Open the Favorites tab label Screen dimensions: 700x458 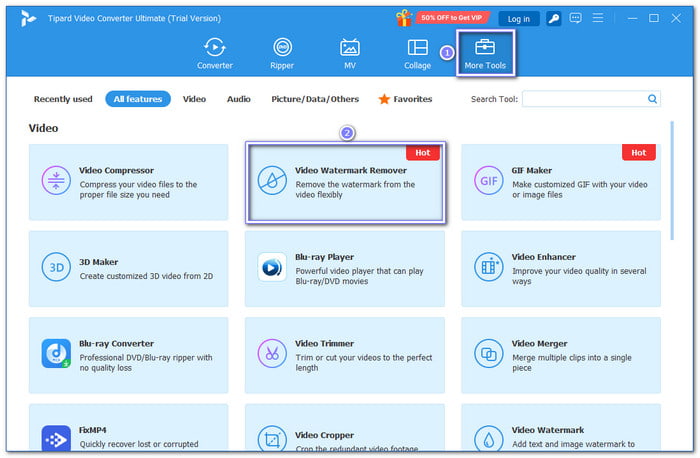412,99
